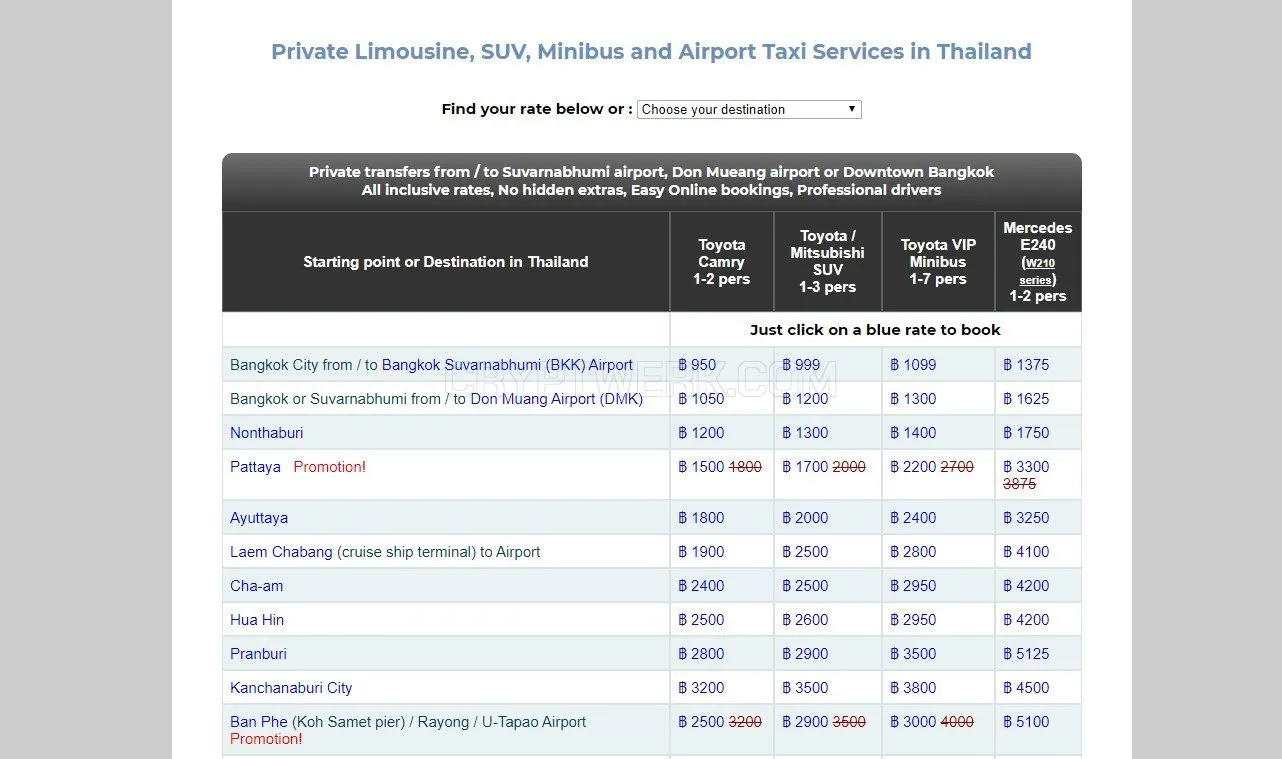Click the Kanchanaburi City link

pos(291,688)
